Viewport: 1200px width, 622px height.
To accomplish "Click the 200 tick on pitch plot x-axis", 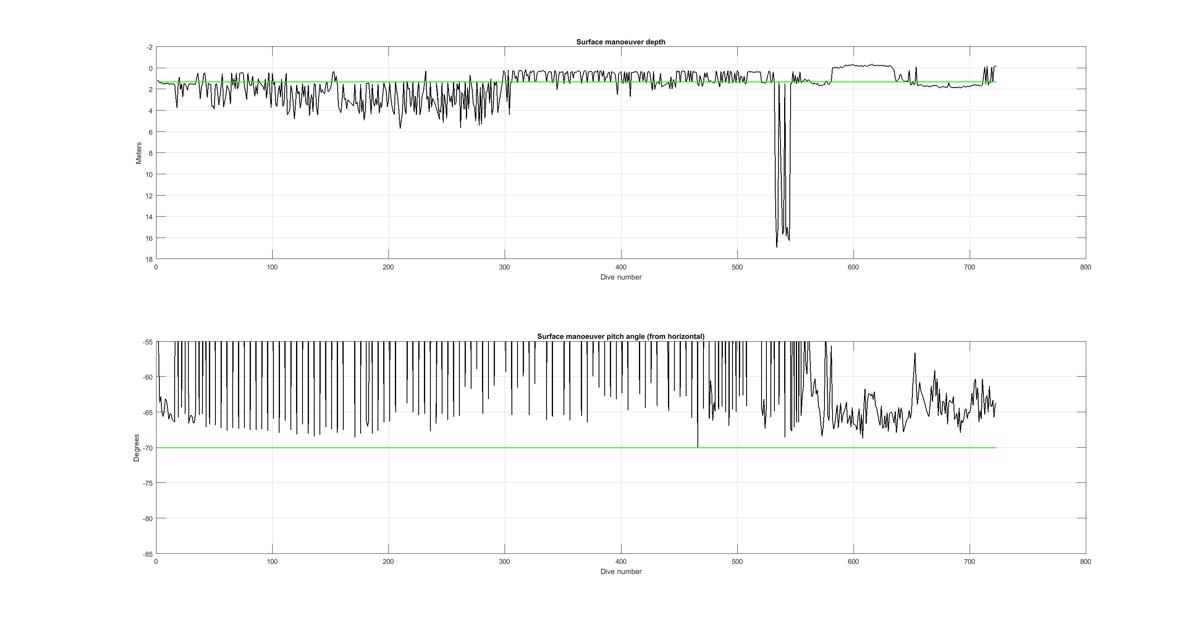I will point(388,562).
